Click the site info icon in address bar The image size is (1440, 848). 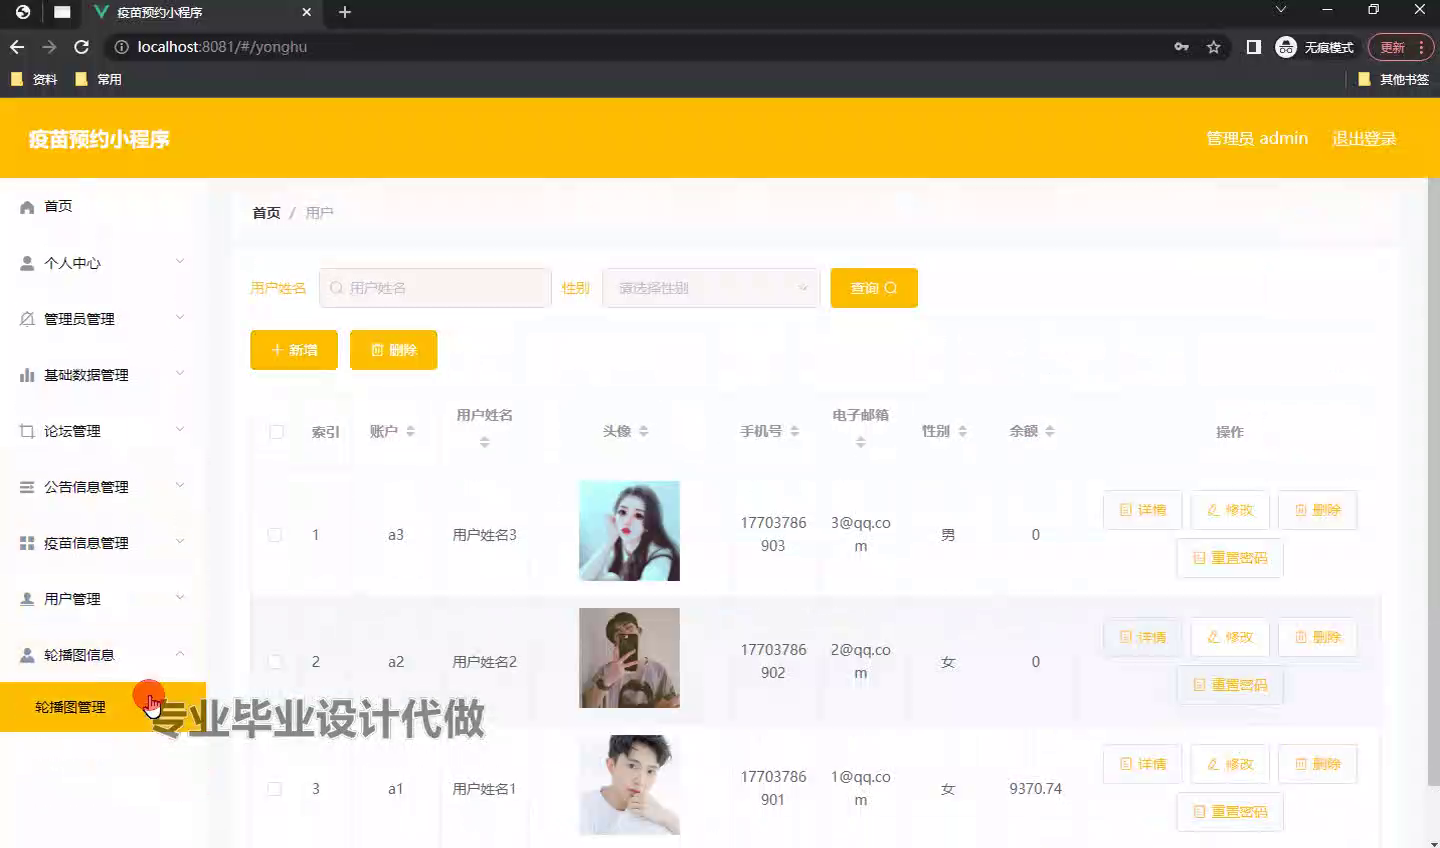tap(121, 47)
